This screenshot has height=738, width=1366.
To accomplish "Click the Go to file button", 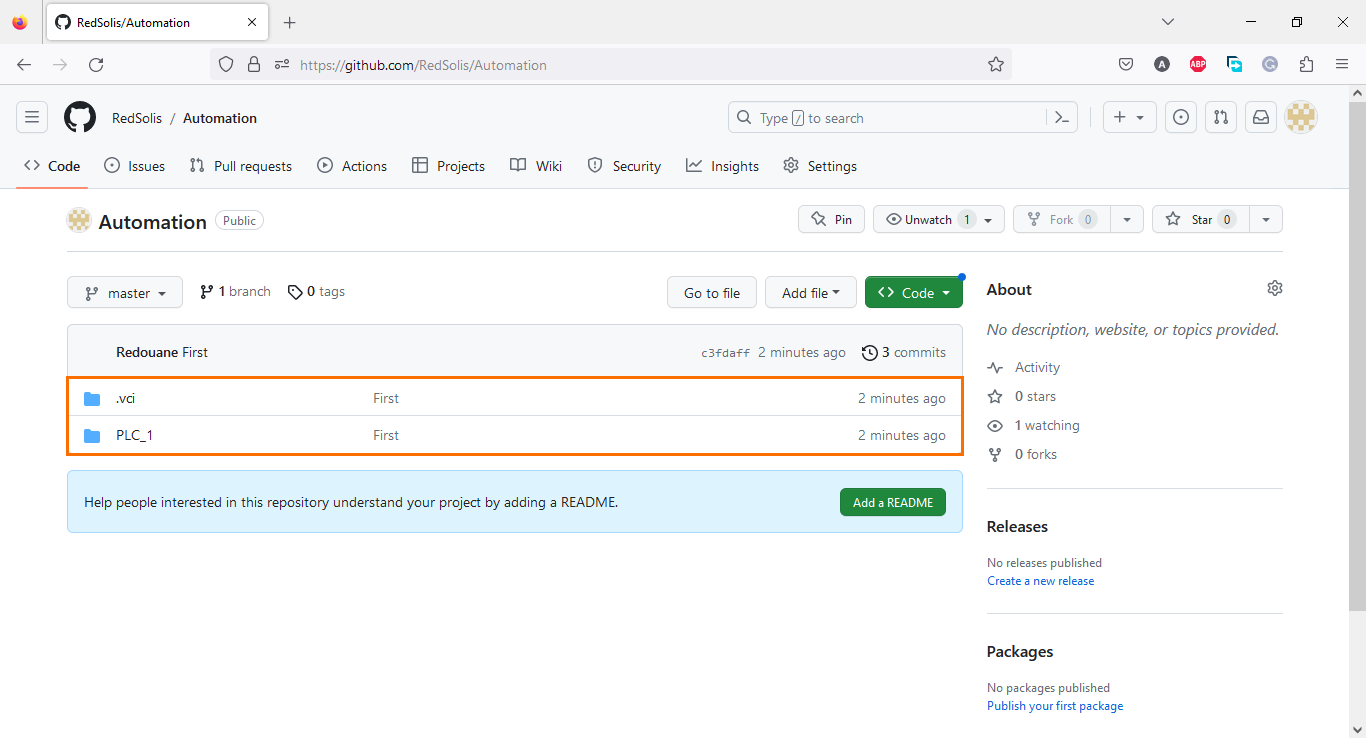I will [712, 292].
